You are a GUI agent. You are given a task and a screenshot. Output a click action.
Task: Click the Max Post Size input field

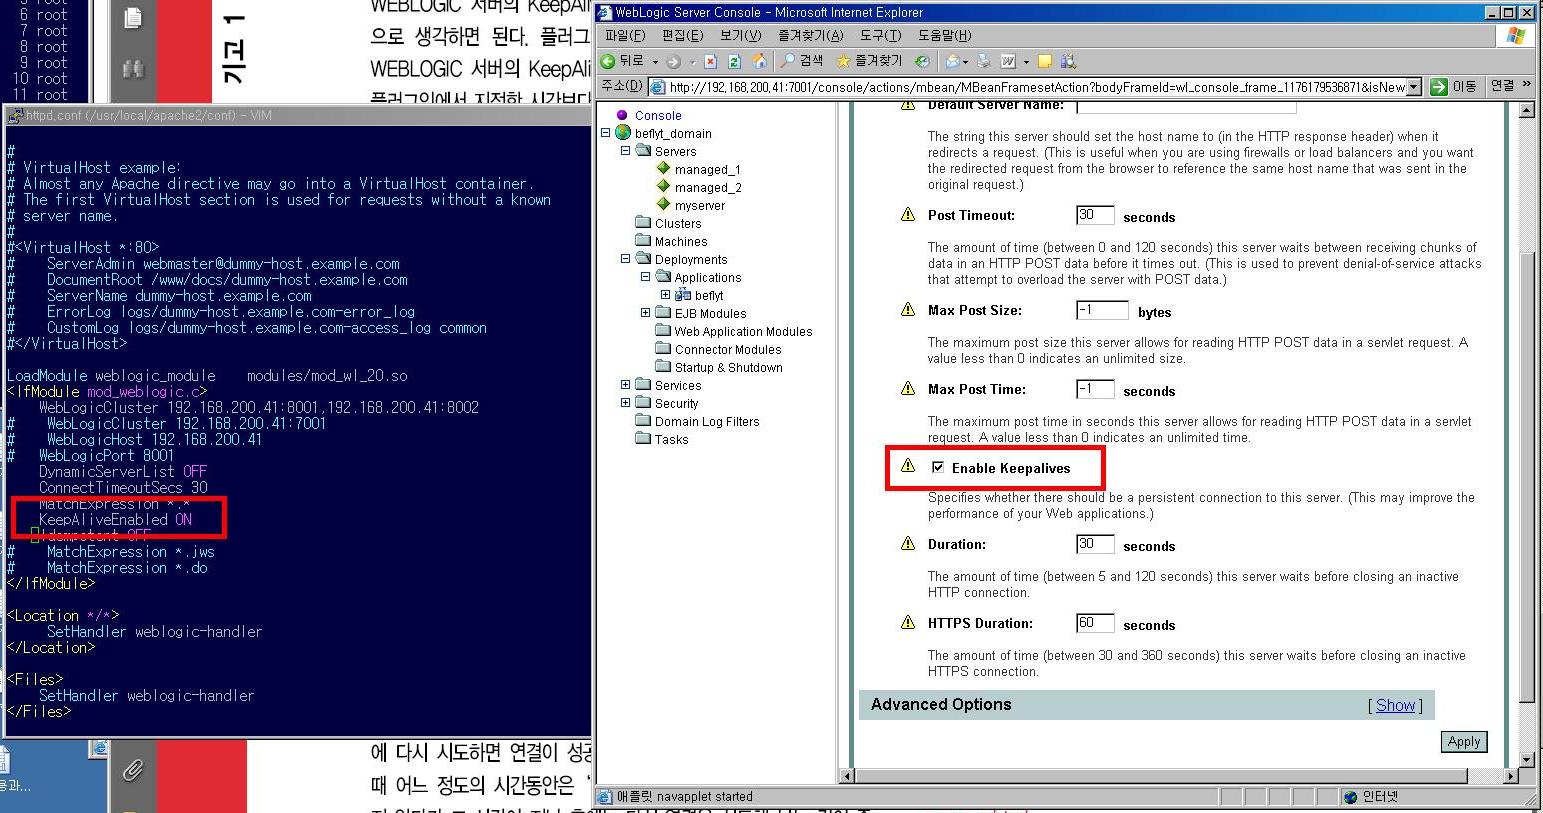(x=1102, y=310)
